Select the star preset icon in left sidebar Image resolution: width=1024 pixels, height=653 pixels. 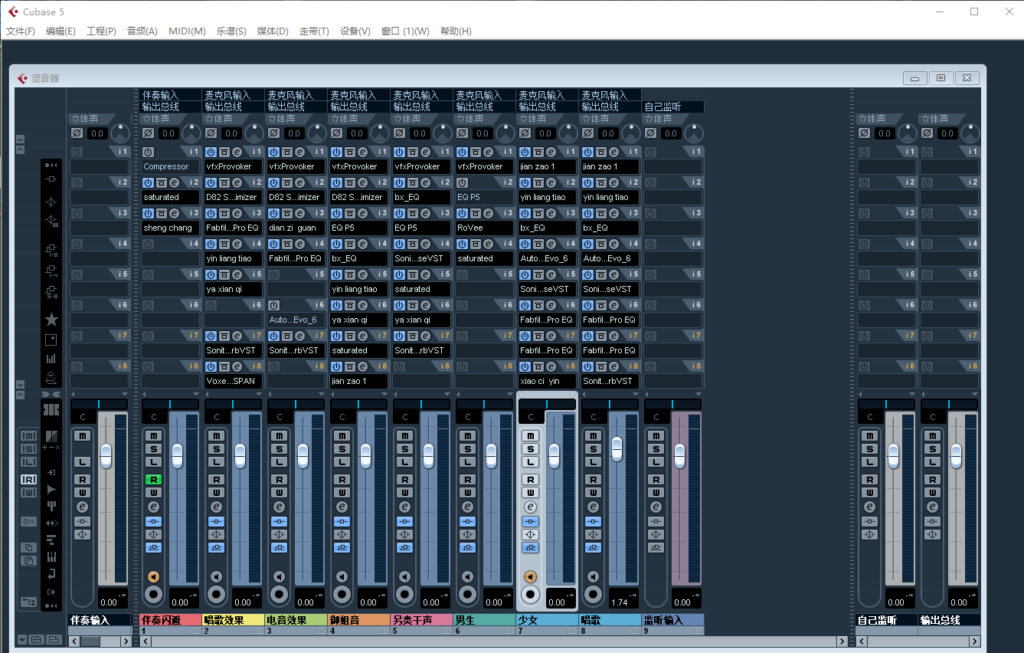point(51,320)
